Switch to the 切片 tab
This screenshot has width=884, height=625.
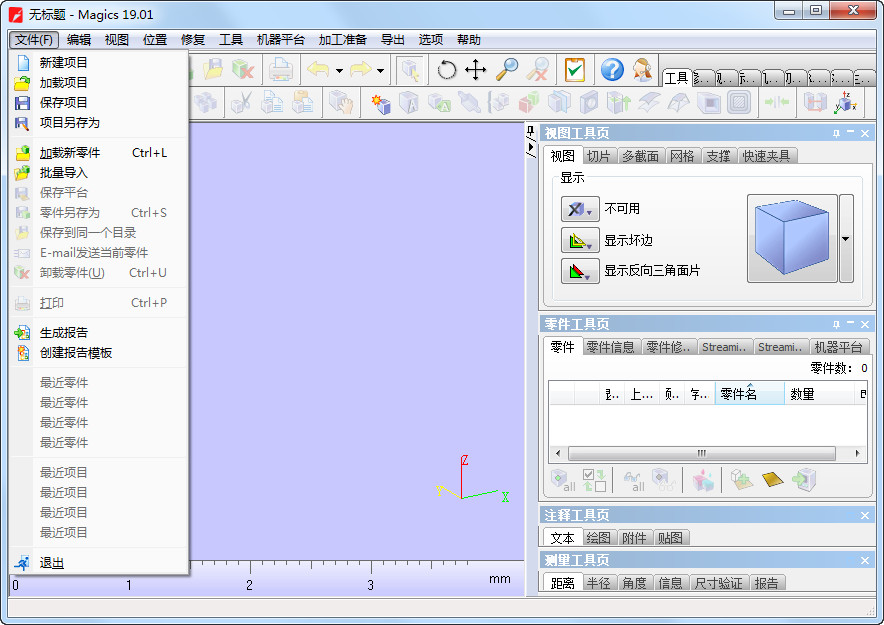point(598,156)
